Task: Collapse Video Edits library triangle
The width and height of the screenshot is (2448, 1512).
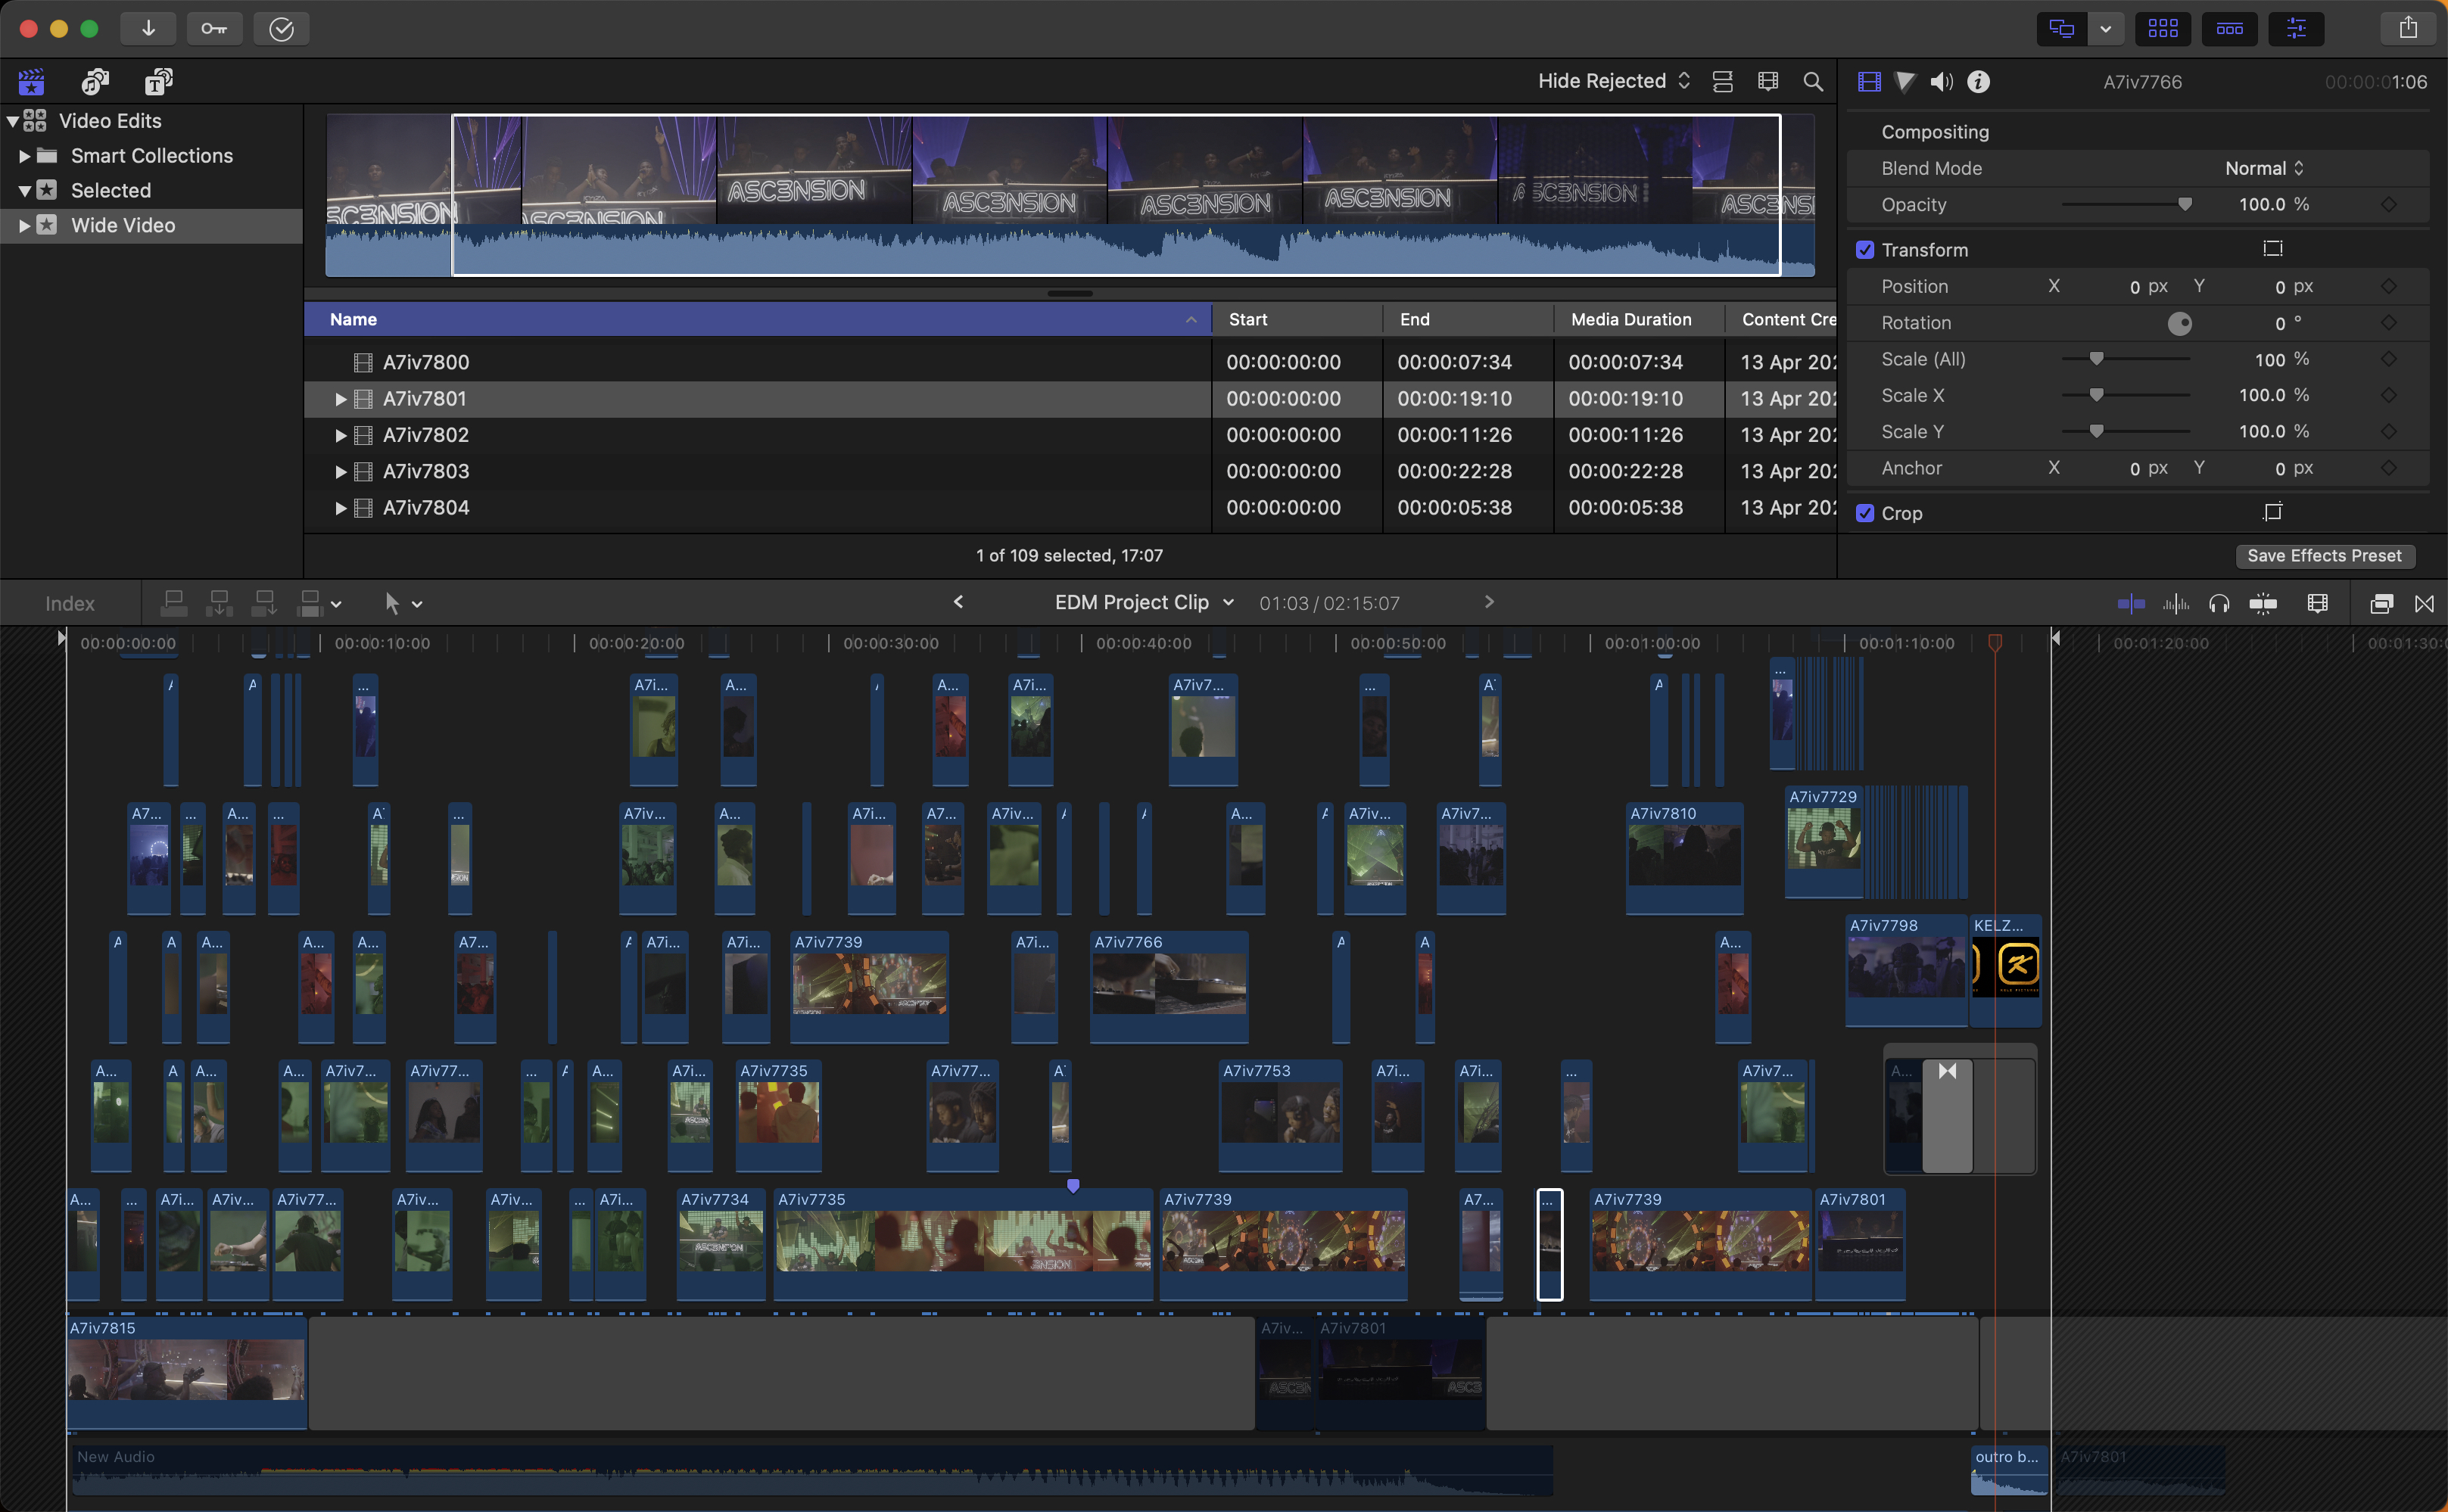Action: pyautogui.click(x=12, y=121)
